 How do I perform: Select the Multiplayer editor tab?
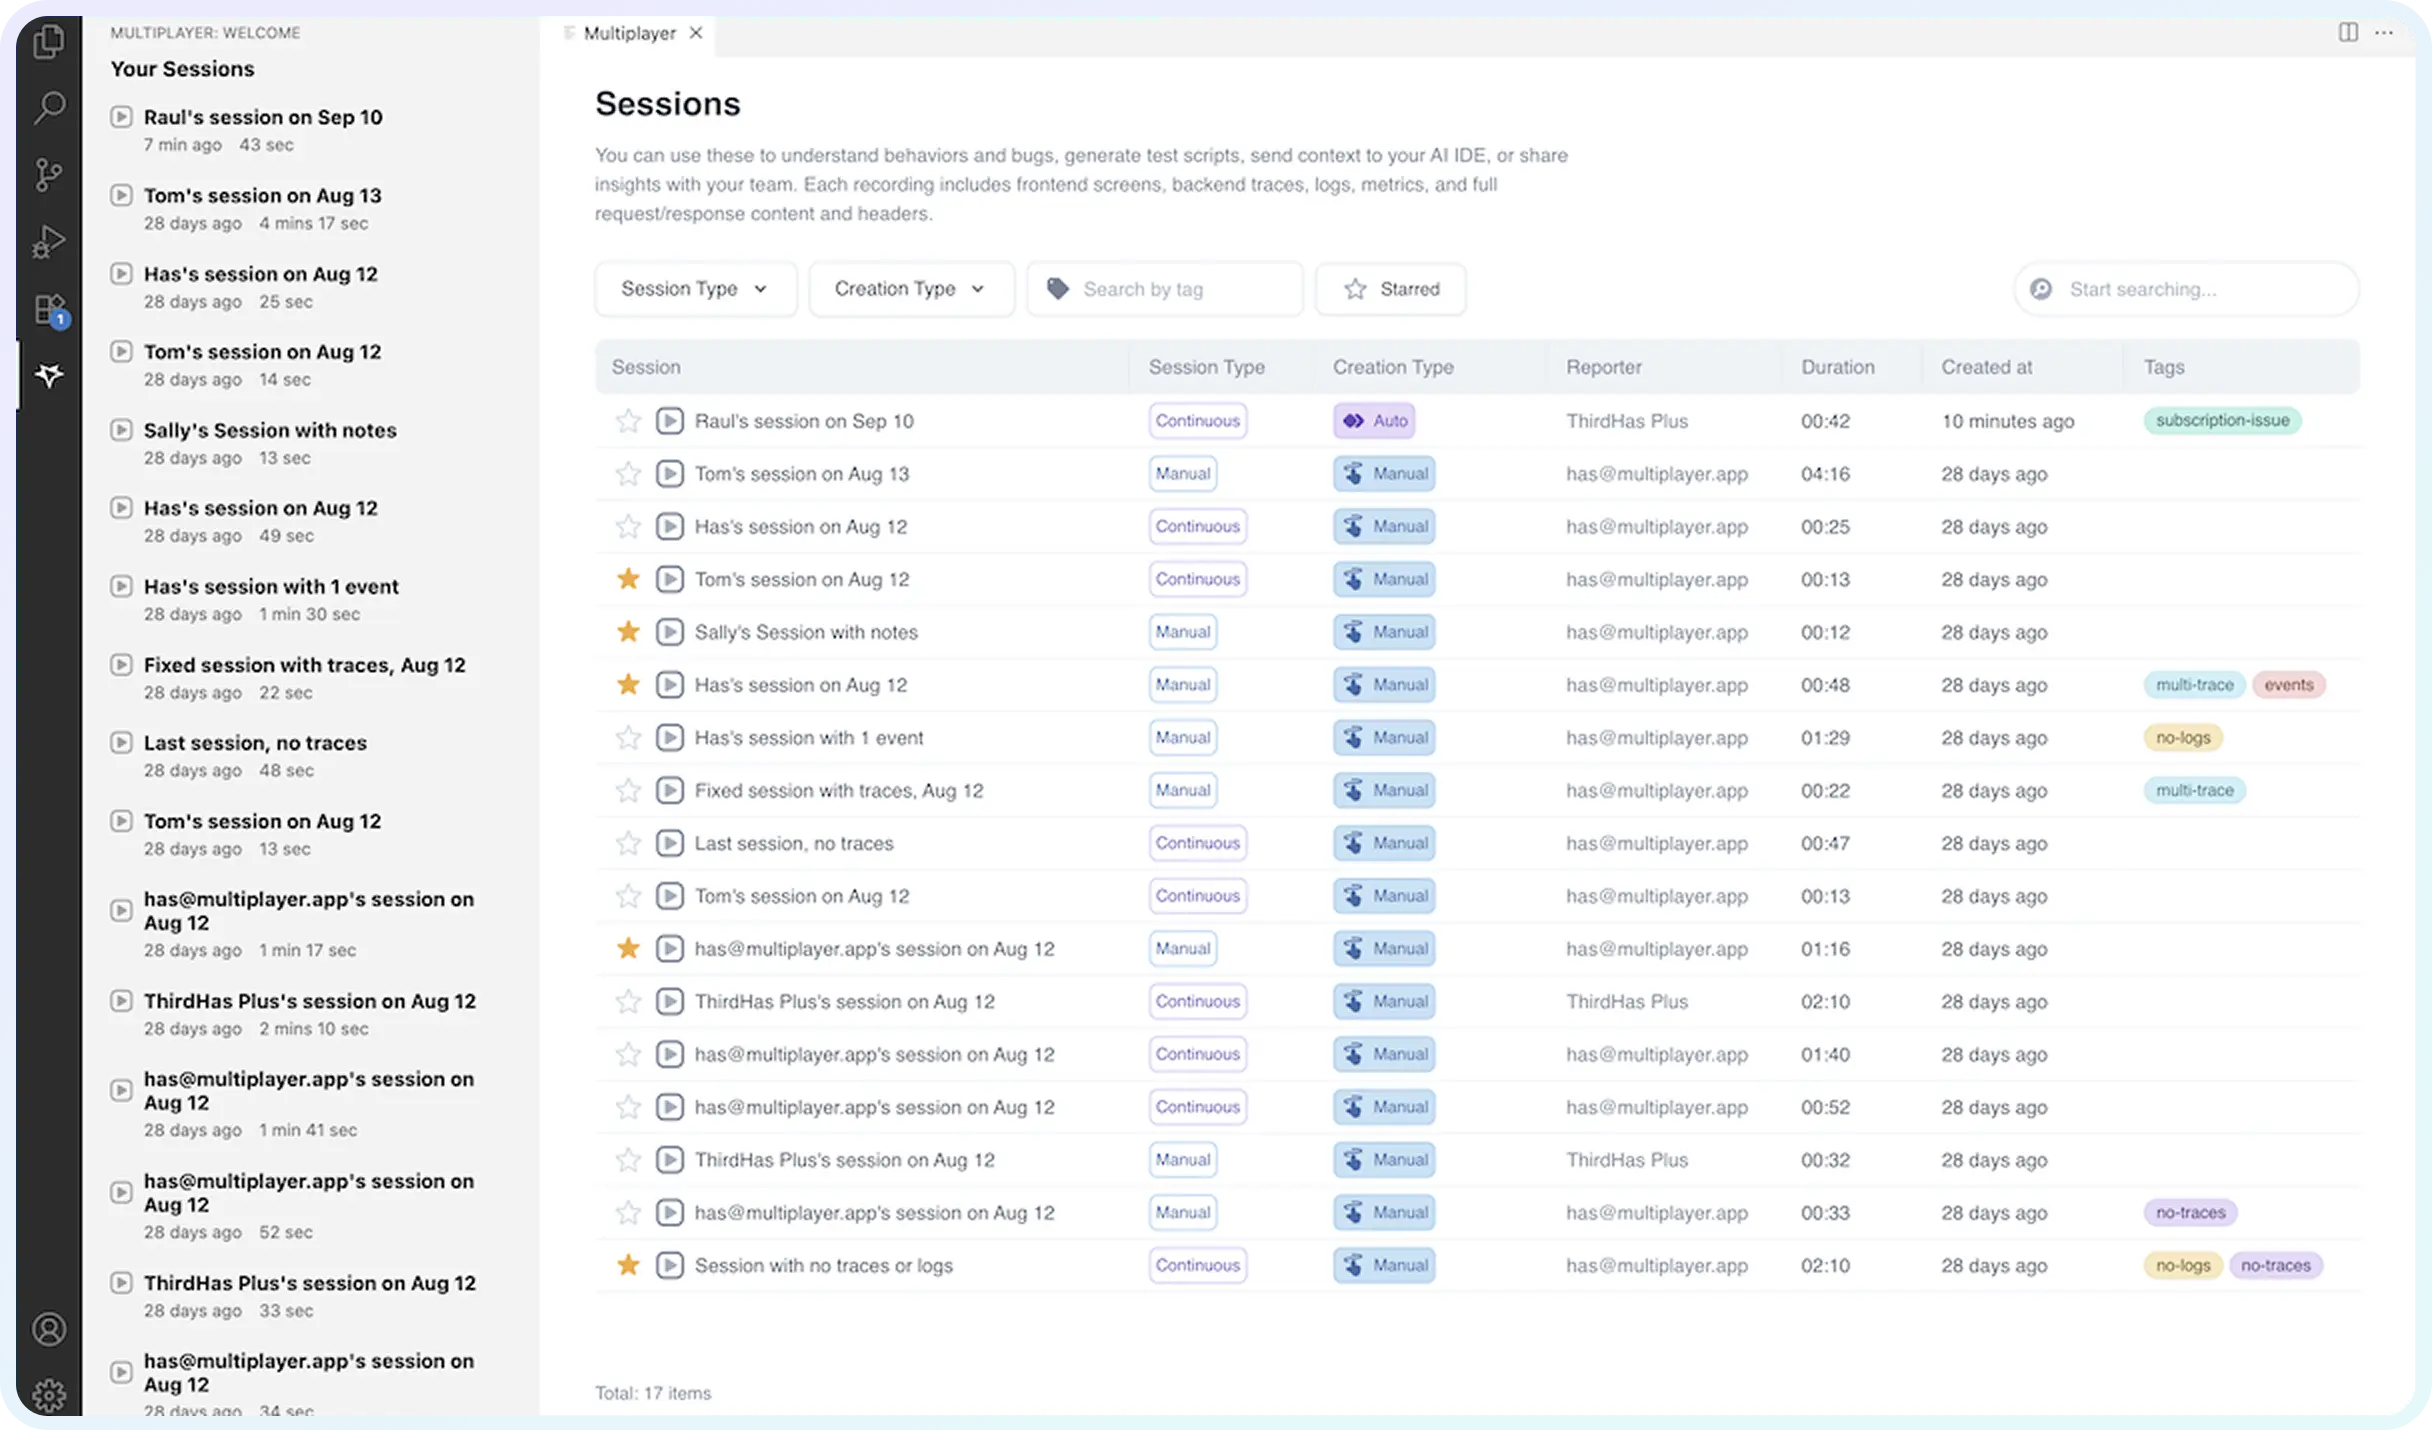click(x=629, y=33)
